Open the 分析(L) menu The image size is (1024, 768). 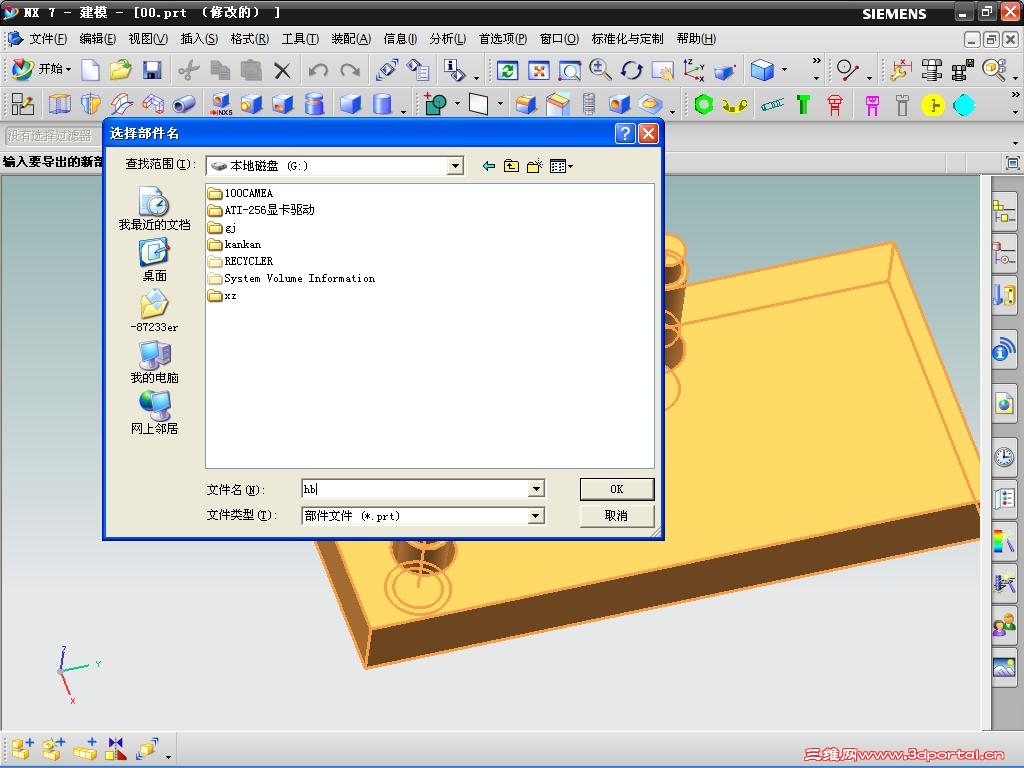(x=447, y=39)
